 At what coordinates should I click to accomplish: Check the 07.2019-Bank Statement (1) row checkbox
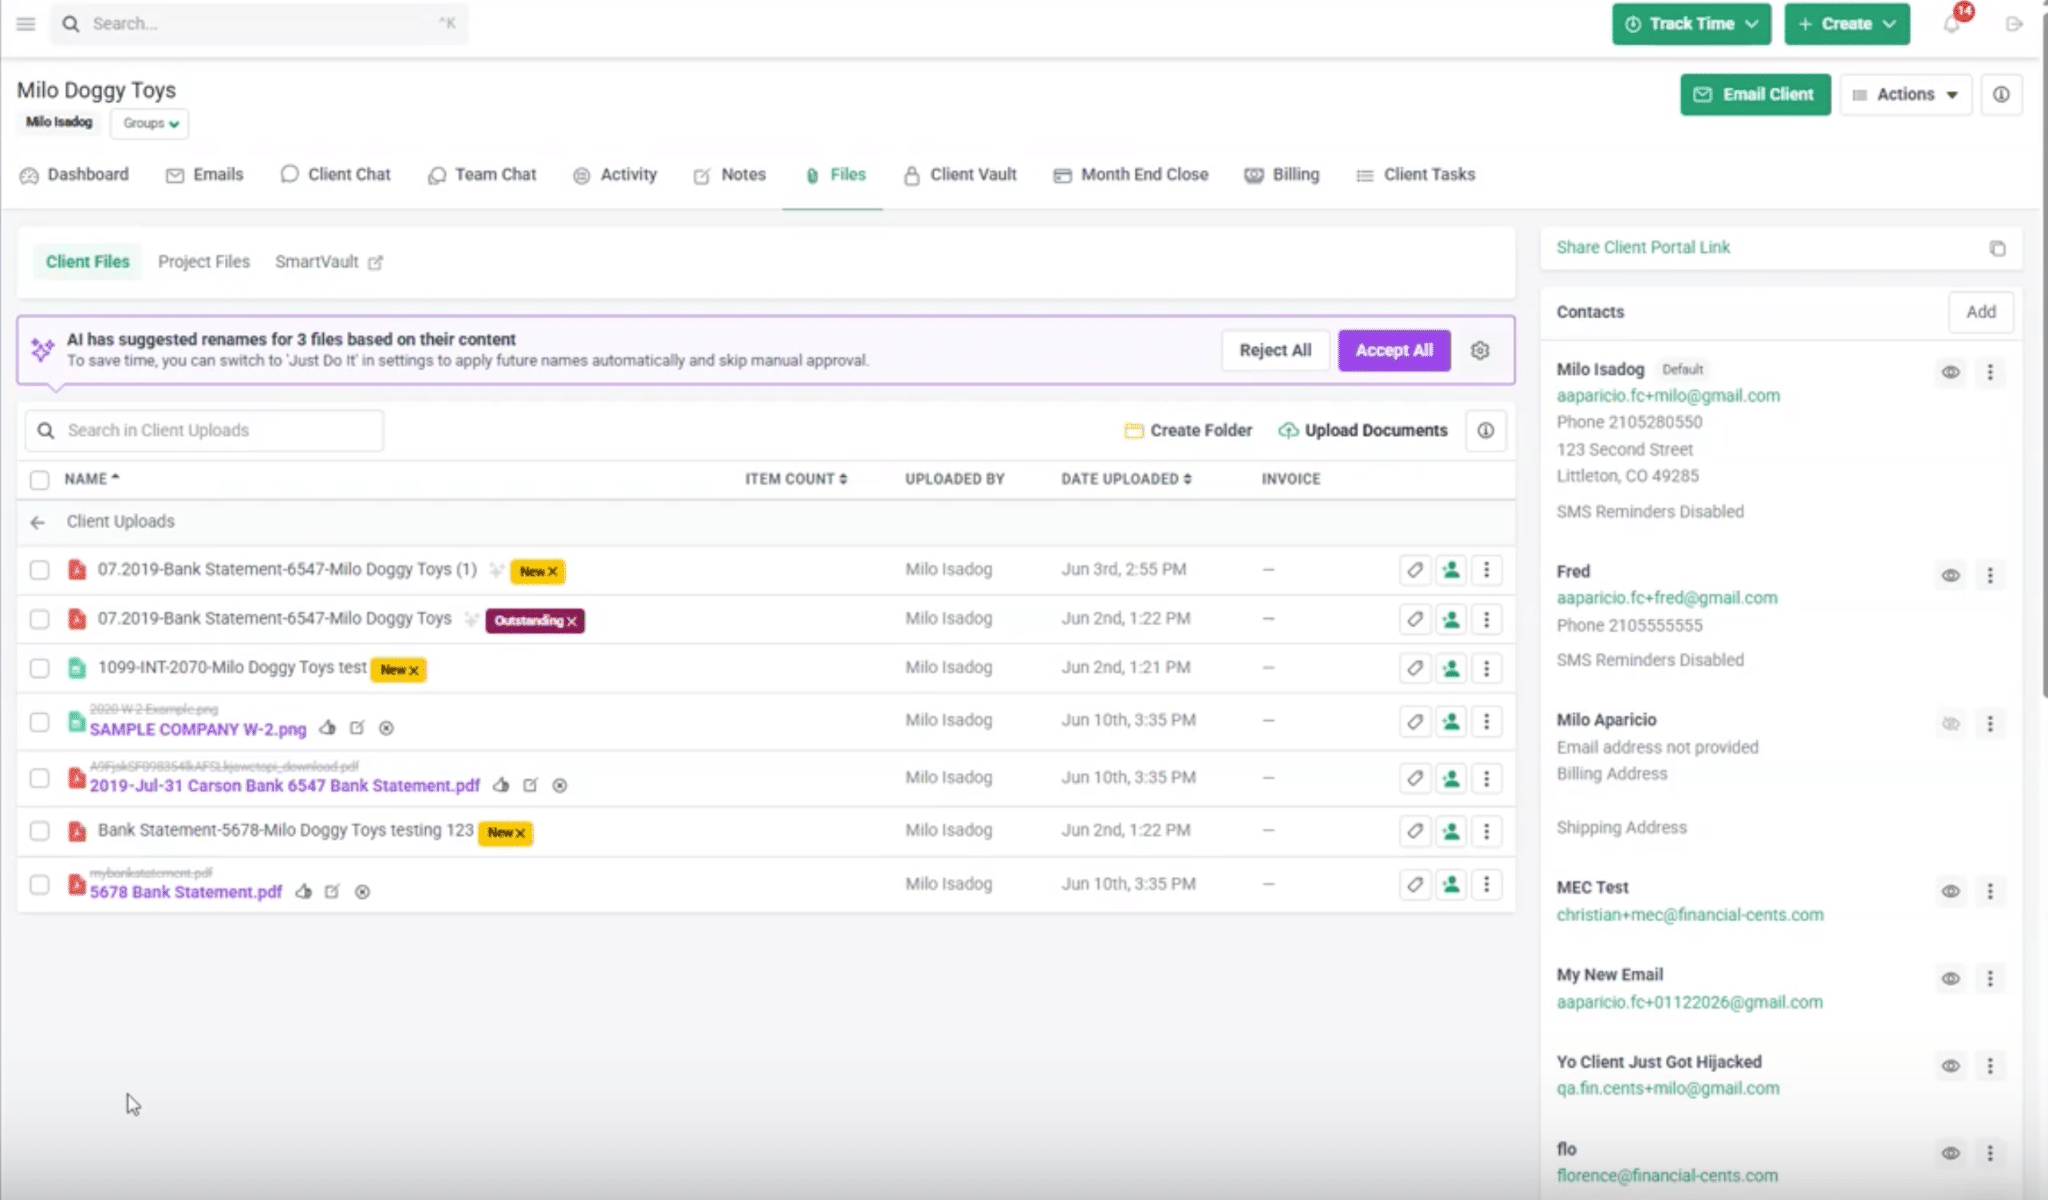pos(39,570)
